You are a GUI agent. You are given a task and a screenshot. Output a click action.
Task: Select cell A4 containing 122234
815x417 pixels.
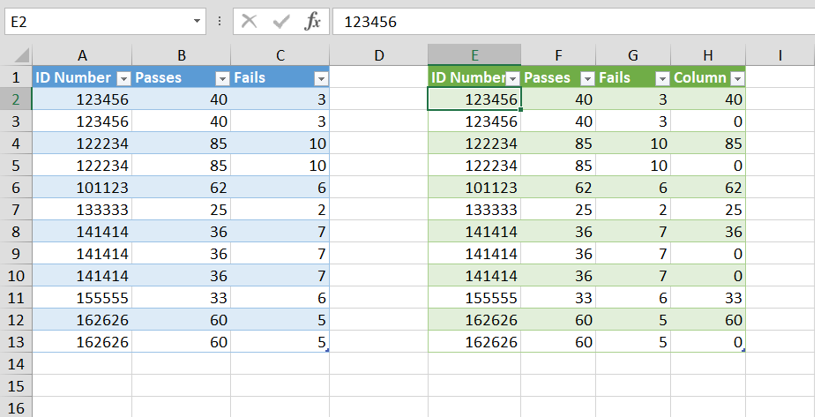pyautogui.click(x=82, y=143)
